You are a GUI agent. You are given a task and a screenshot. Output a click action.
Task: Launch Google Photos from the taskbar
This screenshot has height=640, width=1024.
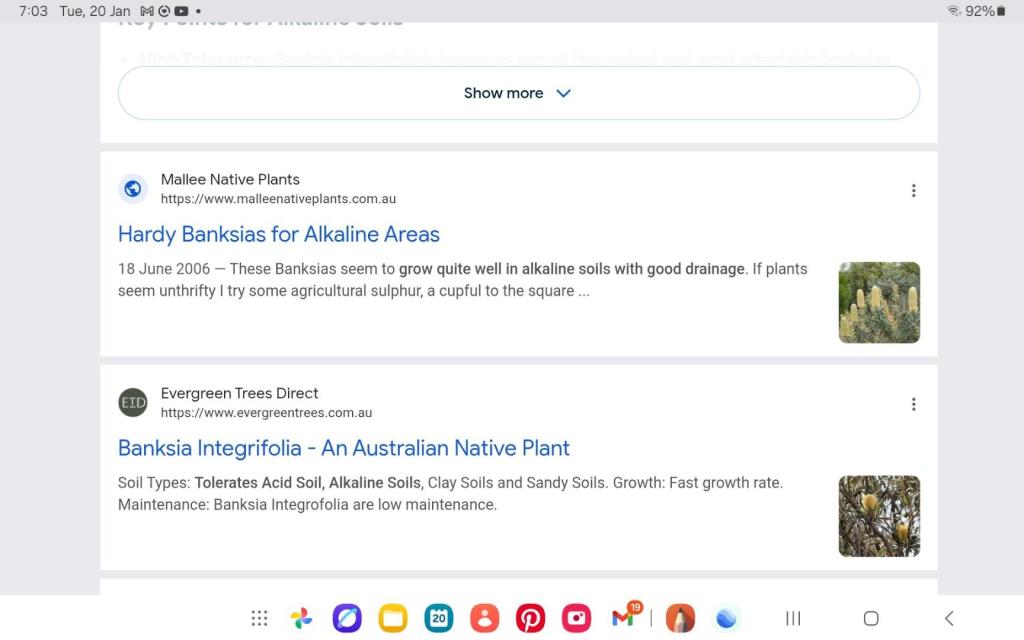(301, 618)
